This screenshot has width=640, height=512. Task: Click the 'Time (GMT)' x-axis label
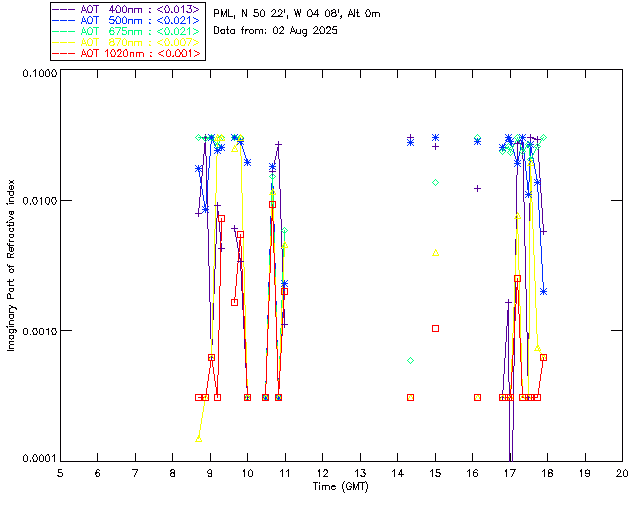click(341, 486)
